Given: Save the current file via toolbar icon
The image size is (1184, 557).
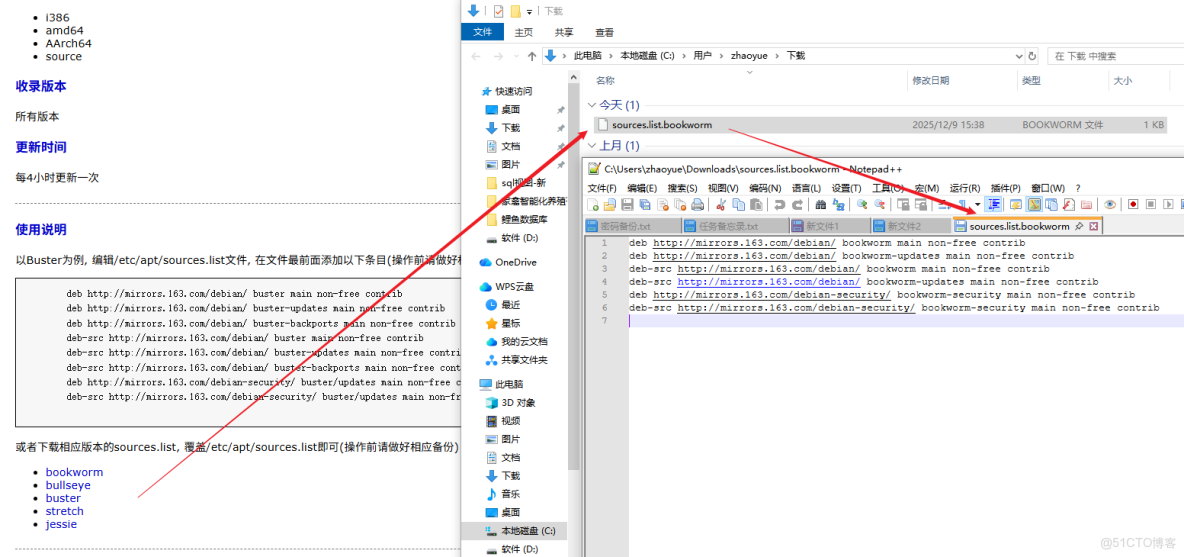Looking at the screenshot, I should 627,205.
